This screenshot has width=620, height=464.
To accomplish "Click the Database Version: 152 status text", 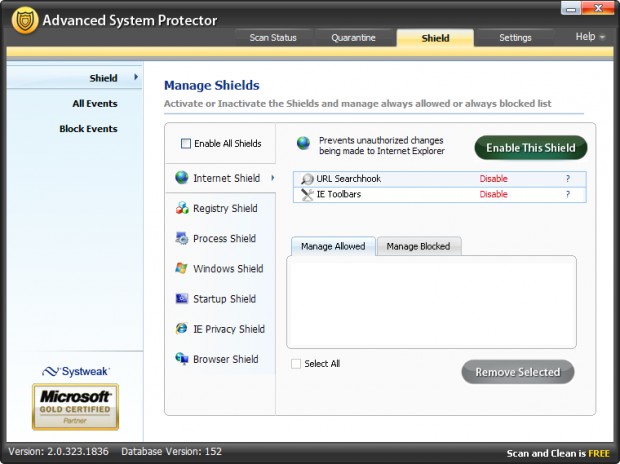I will [172, 451].
